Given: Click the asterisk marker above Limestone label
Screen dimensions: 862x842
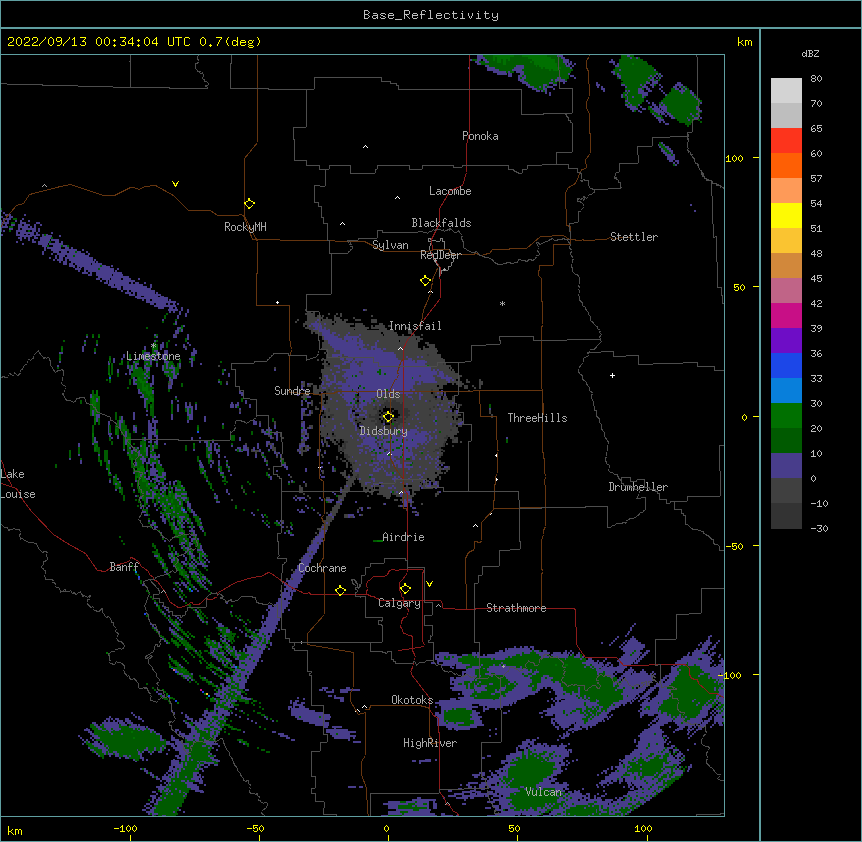Looking at the screenshot, I should (x=153, y=346).
